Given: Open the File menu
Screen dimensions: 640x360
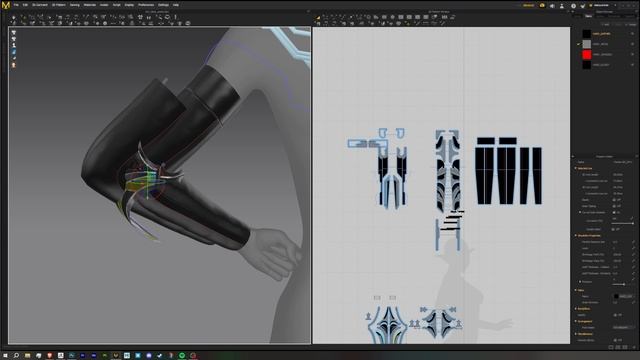Looking at the screenshot, I should [x=16, y=5].
